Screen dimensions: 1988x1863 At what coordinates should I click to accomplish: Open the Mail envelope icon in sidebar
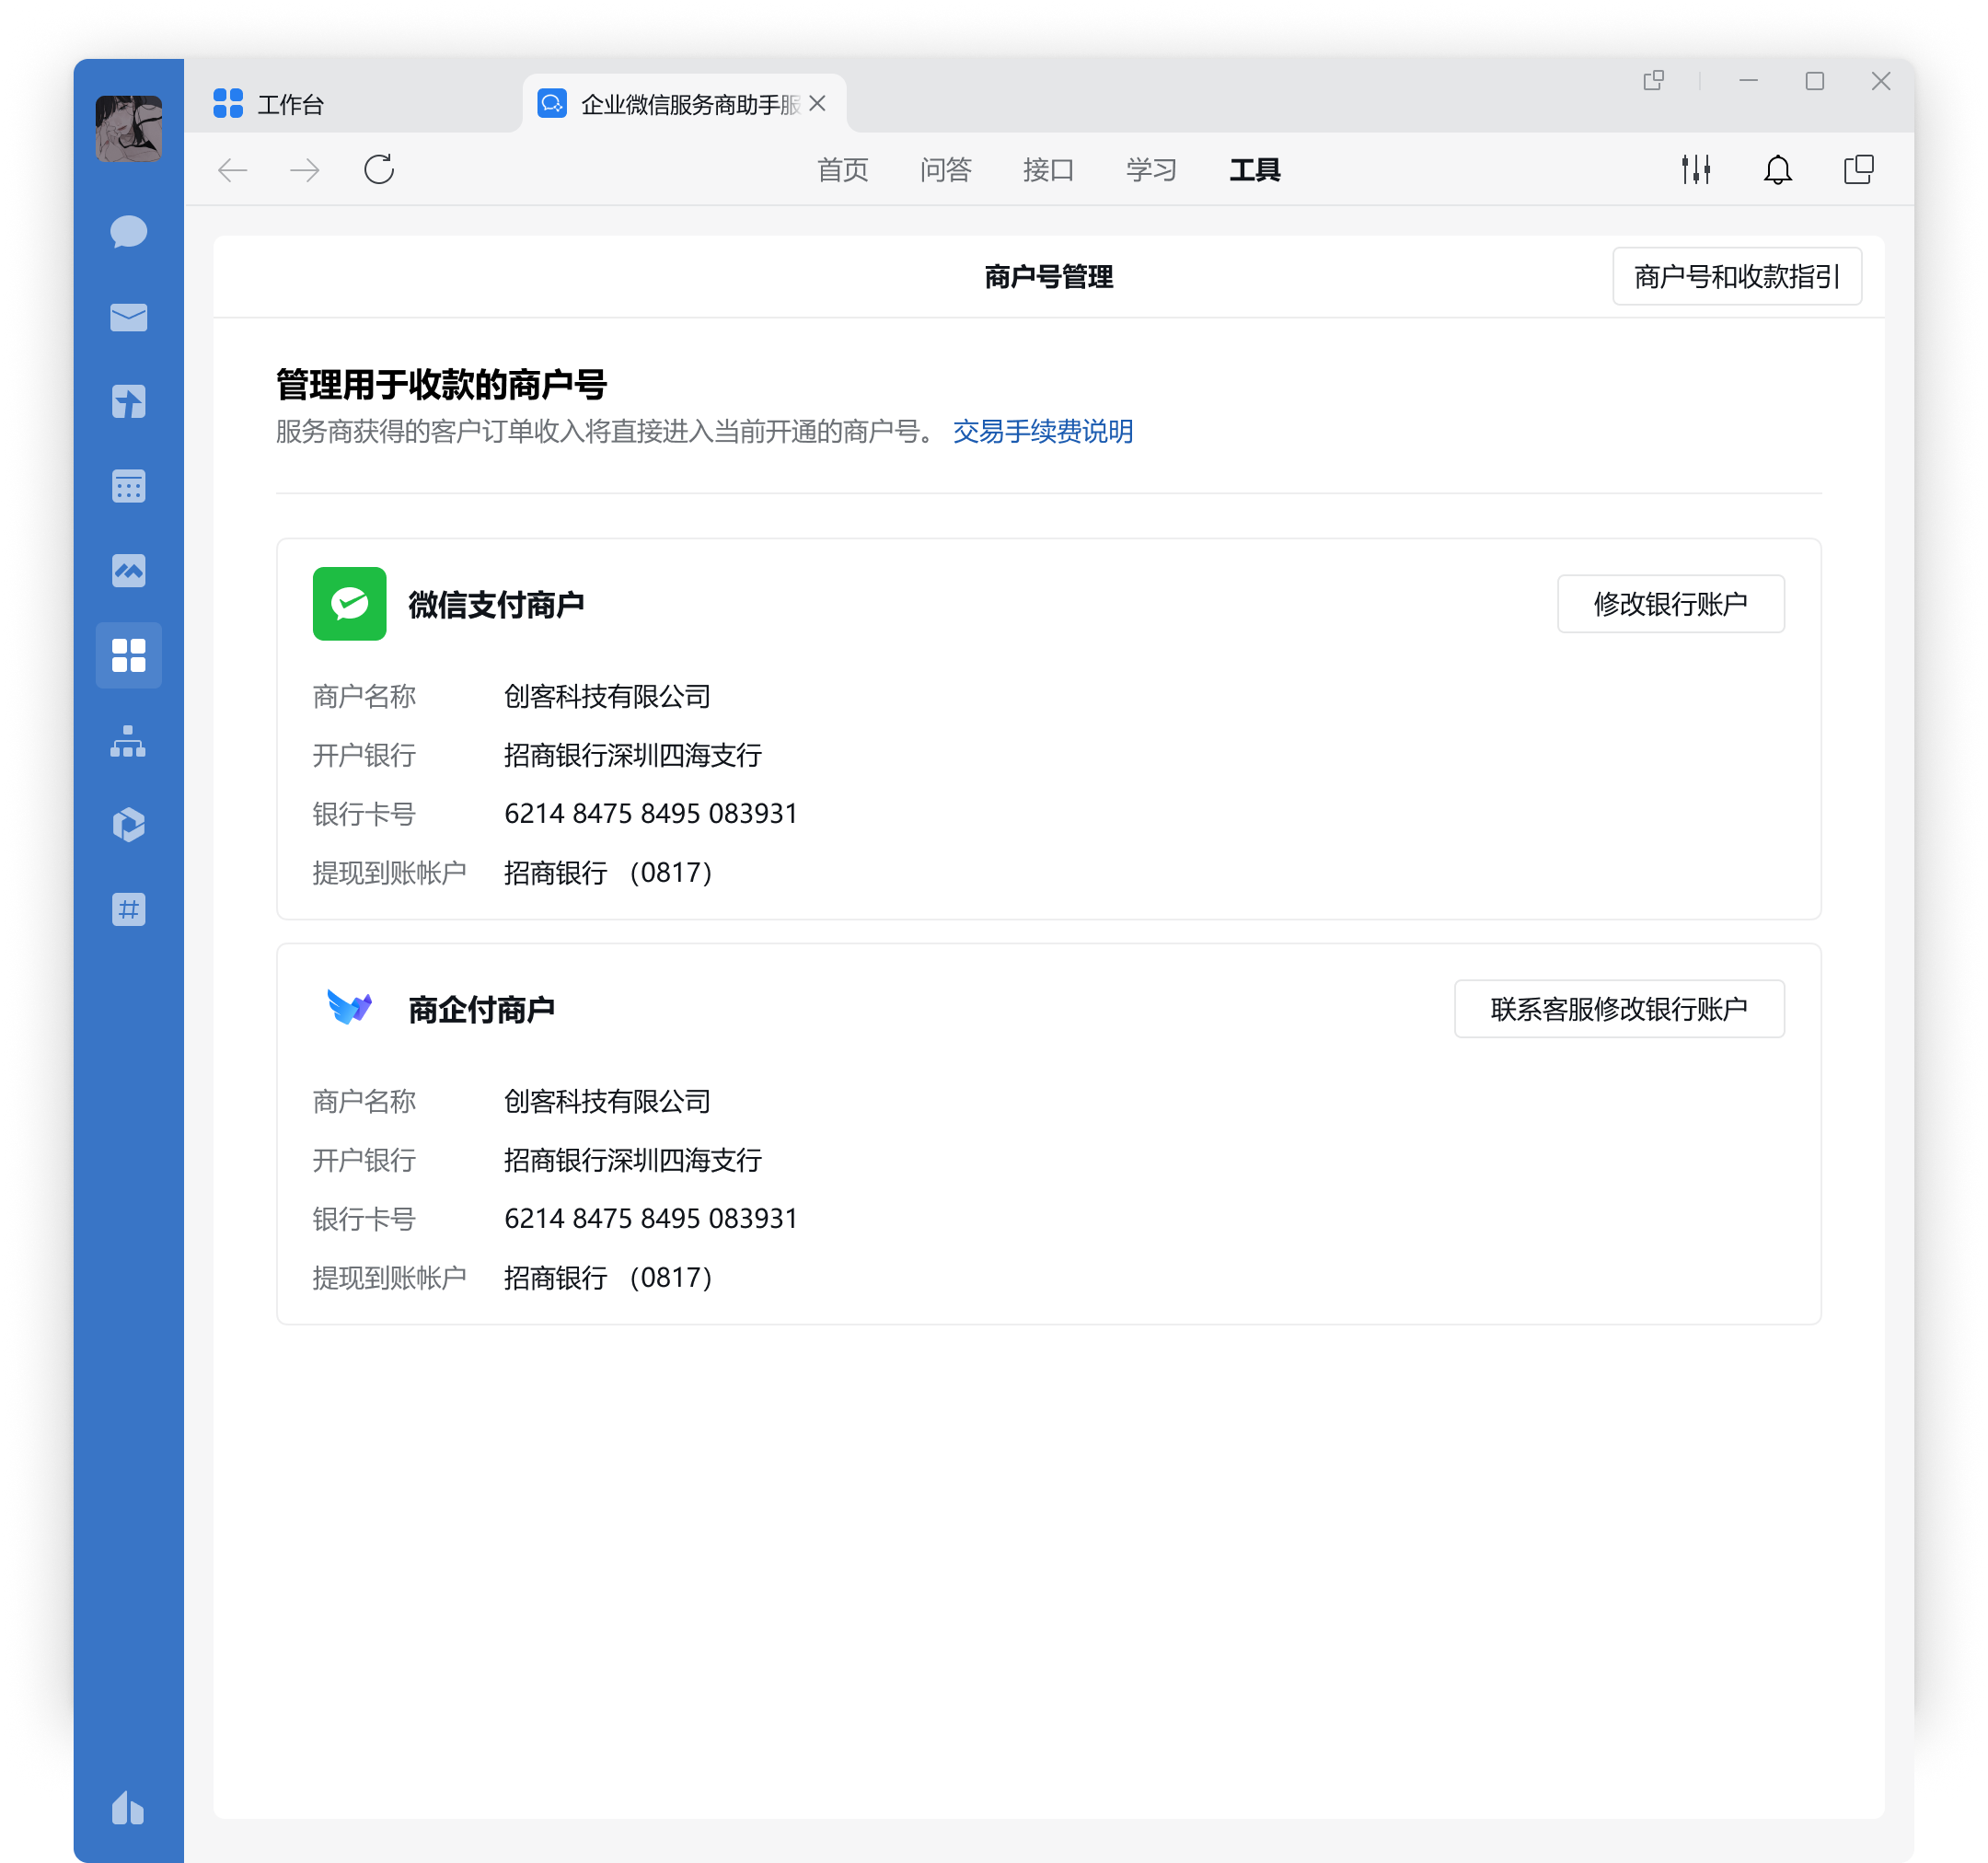128,317
